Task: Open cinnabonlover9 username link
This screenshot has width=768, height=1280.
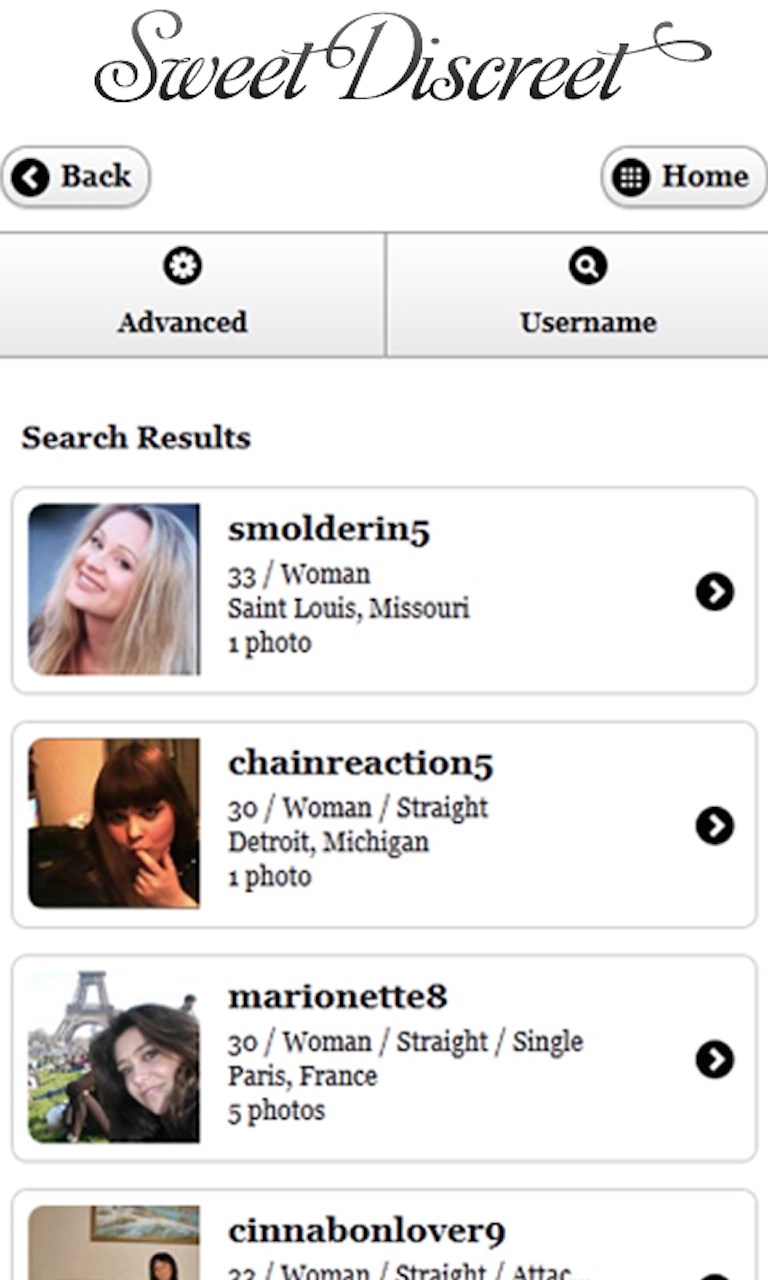Action: pos(366,1231)
